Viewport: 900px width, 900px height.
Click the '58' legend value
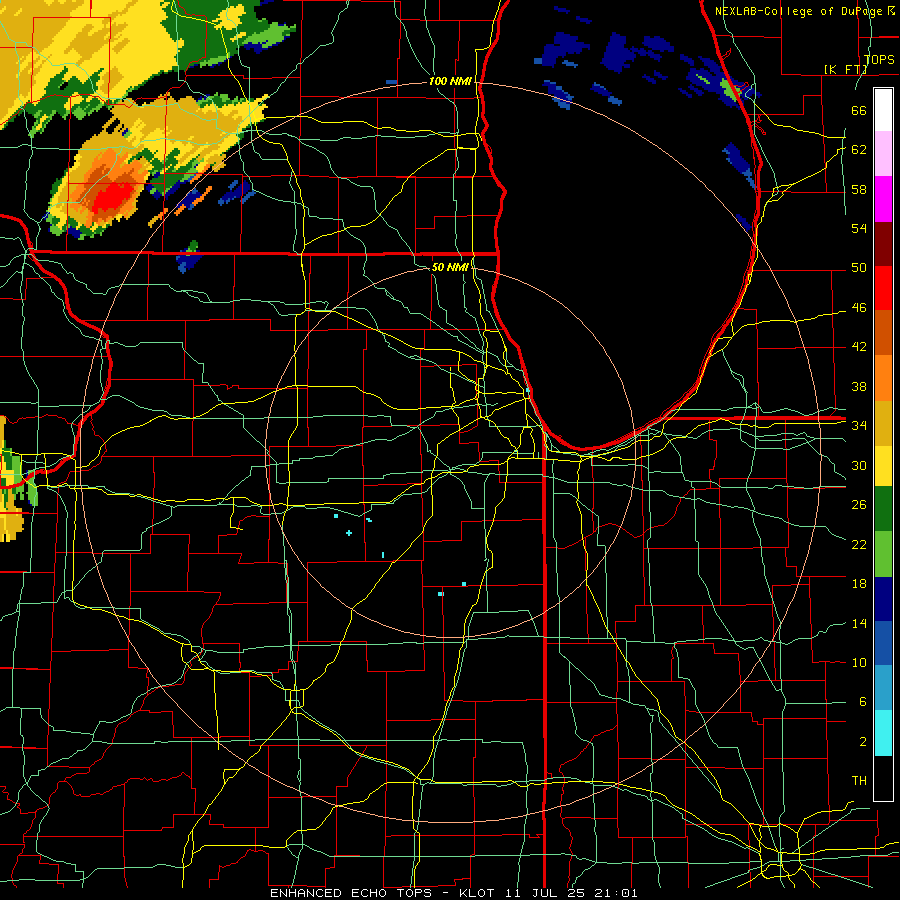(x=859, y=189)
